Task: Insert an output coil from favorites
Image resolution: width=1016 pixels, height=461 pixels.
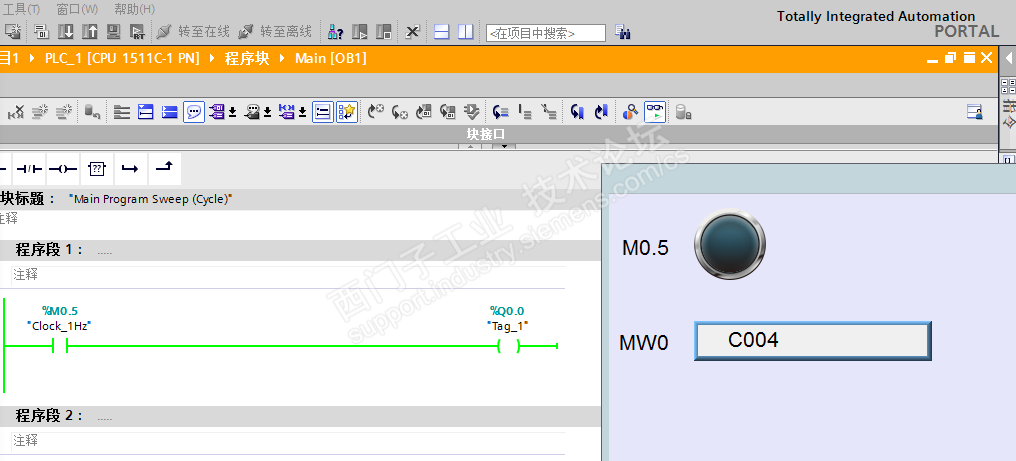Action: (x=63, y=169)
